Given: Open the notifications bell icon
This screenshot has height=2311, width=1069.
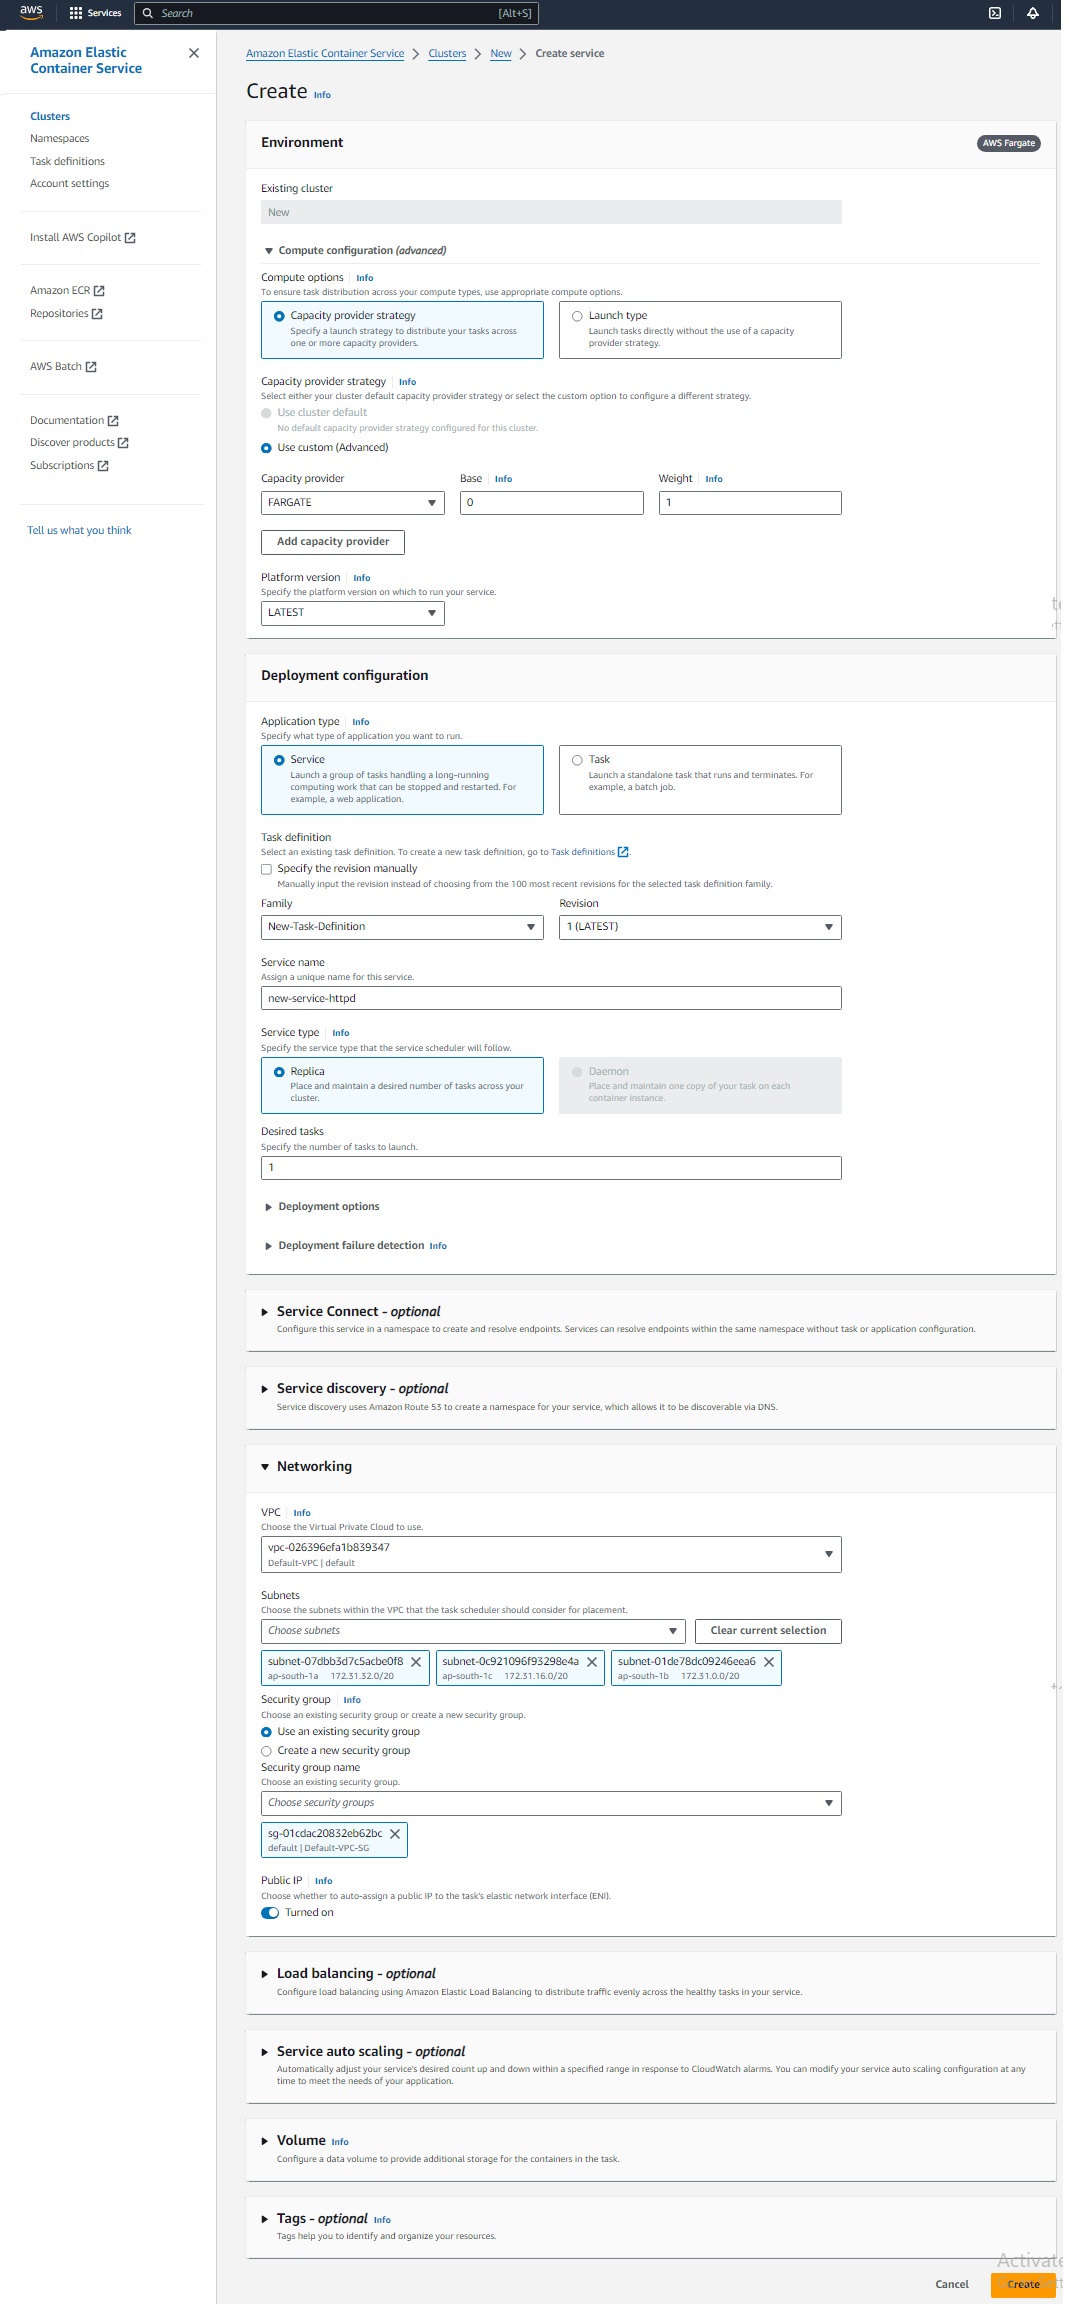Looking at the screenshot, I should coord(1032,13).
